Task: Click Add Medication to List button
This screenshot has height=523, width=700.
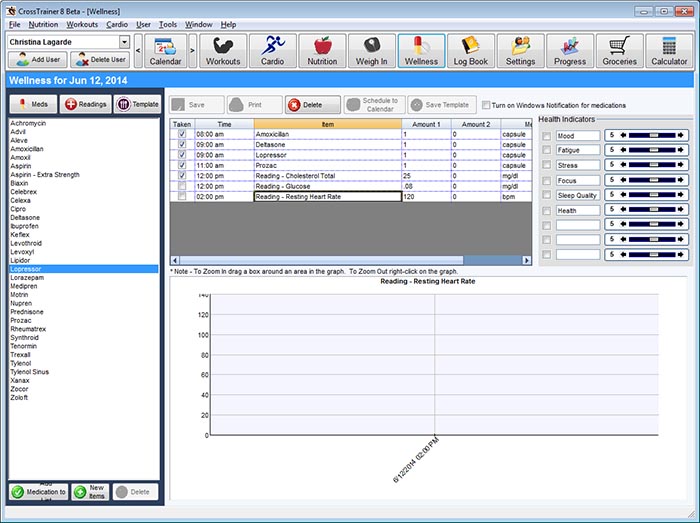Action: click(38, 492)
